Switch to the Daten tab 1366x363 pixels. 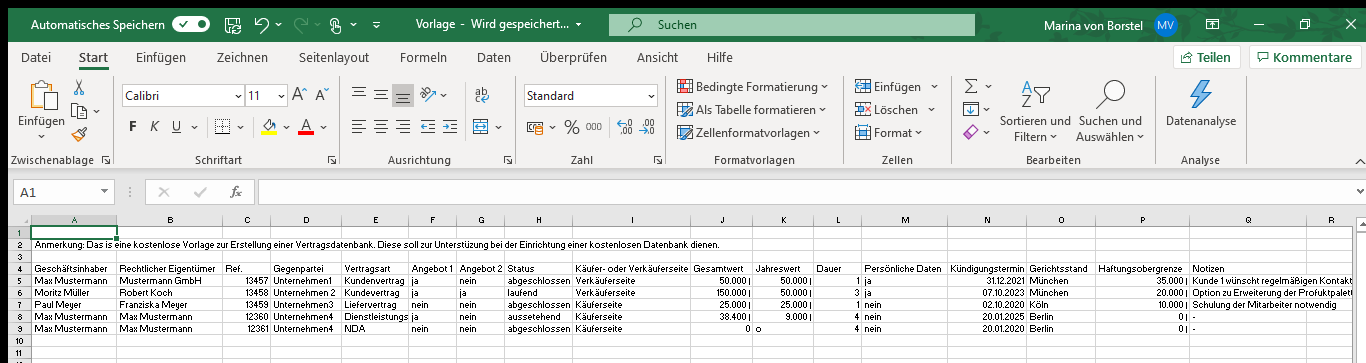pos(494,57)
